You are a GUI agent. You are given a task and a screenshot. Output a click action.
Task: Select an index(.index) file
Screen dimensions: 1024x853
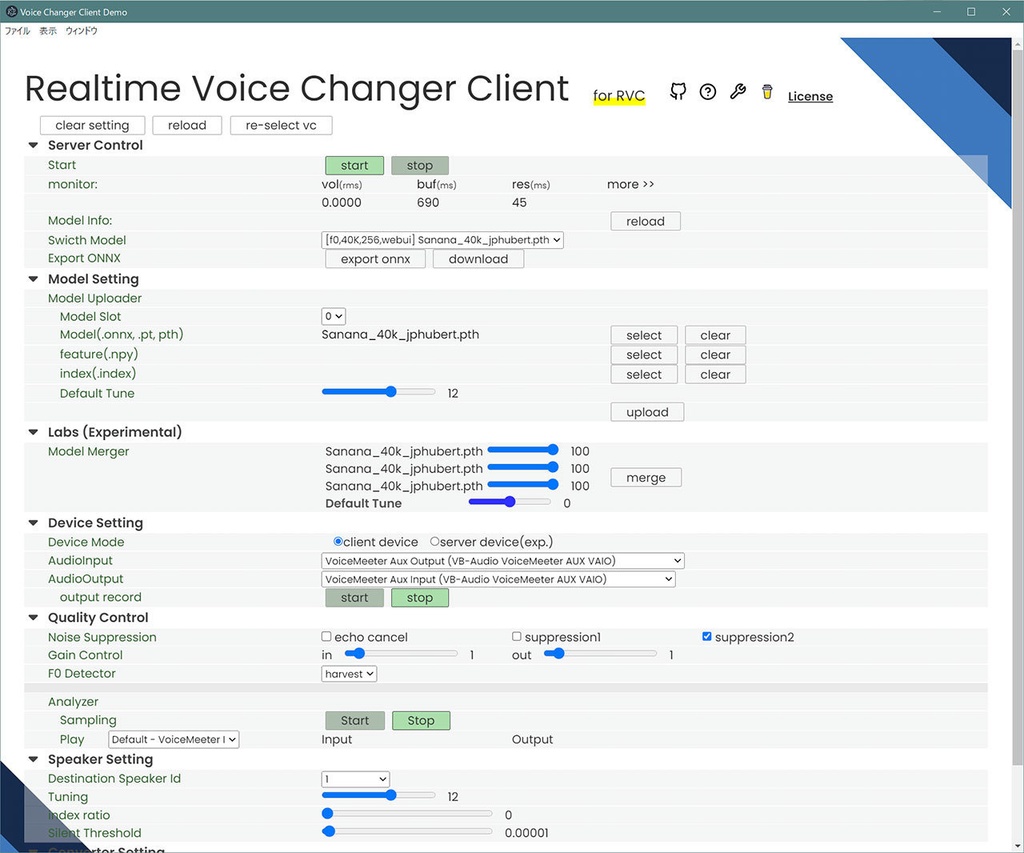[x=644, y=374]
